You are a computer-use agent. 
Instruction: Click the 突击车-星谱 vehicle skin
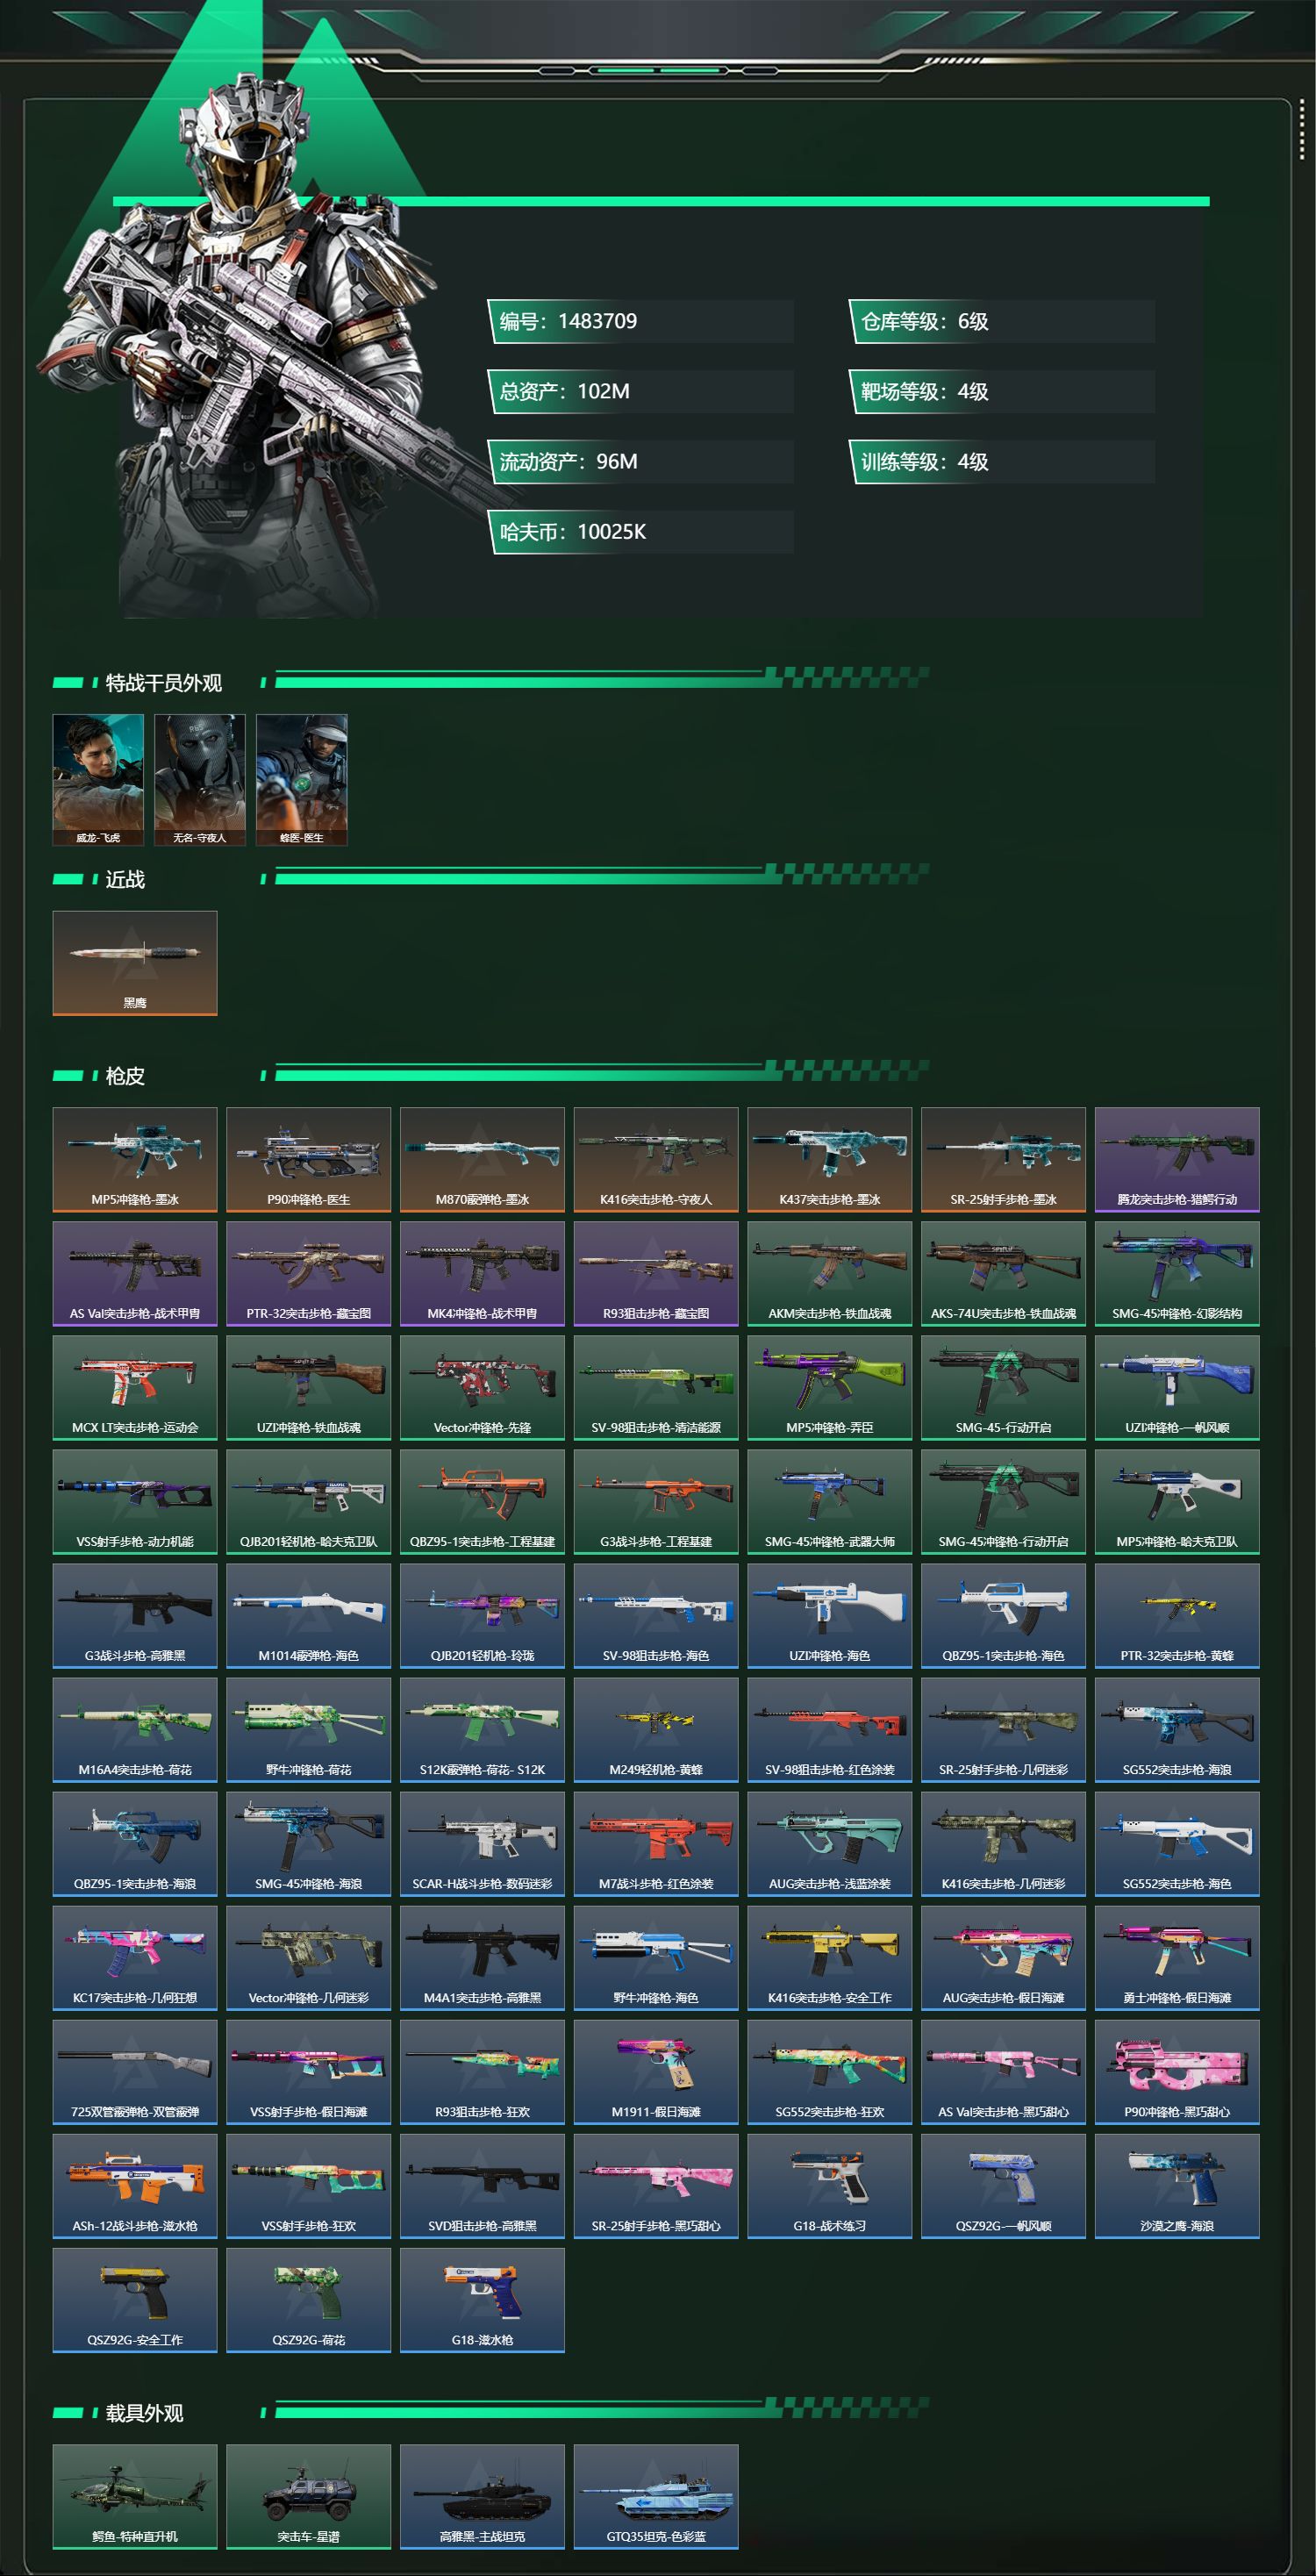coord(309,2496)
